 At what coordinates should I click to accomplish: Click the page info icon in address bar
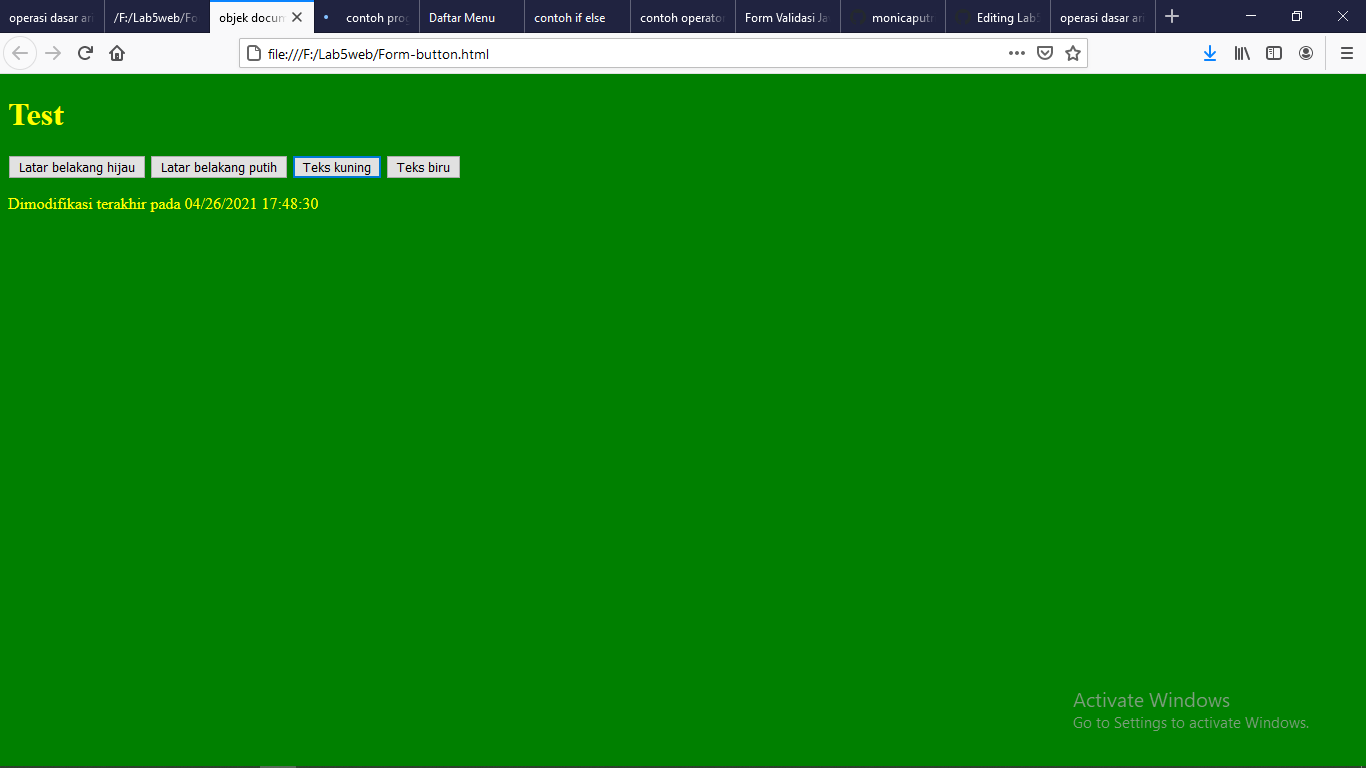(253, 54)
